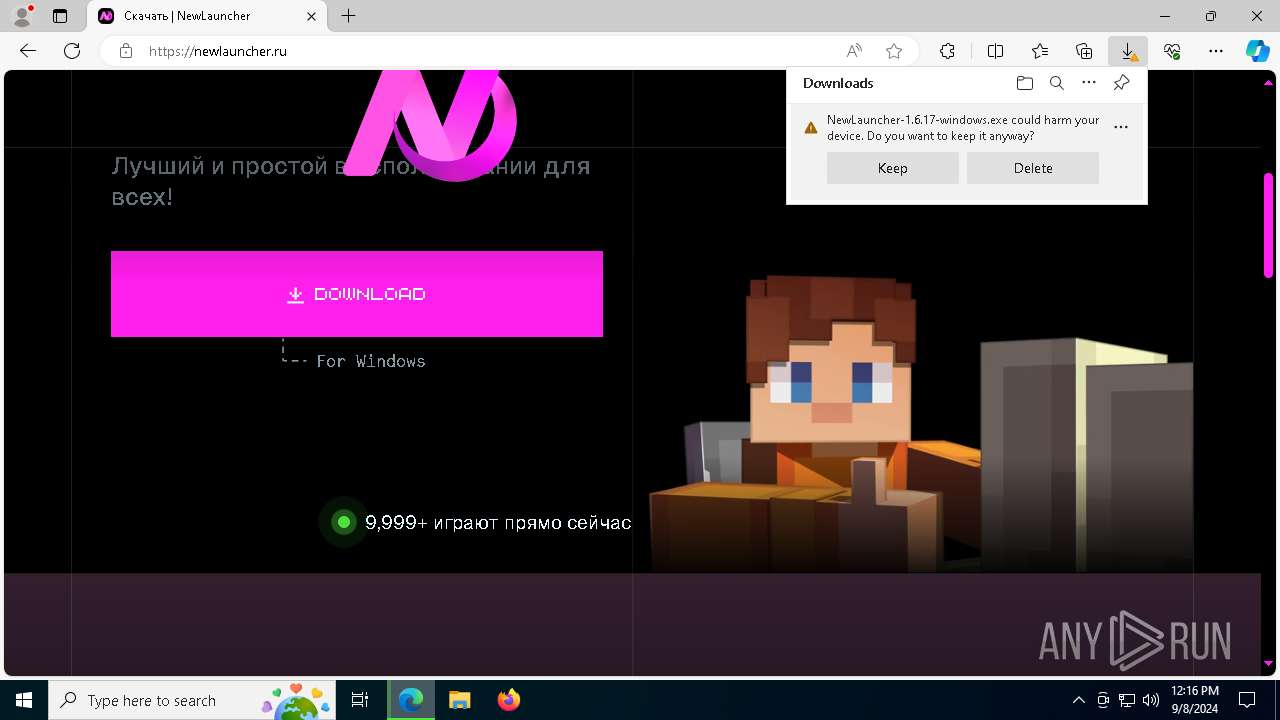The width and height of the screenshot is (1280, 720).
Task: Click scrollbar down arrow on page
Action: click(x=1268, y=663)
